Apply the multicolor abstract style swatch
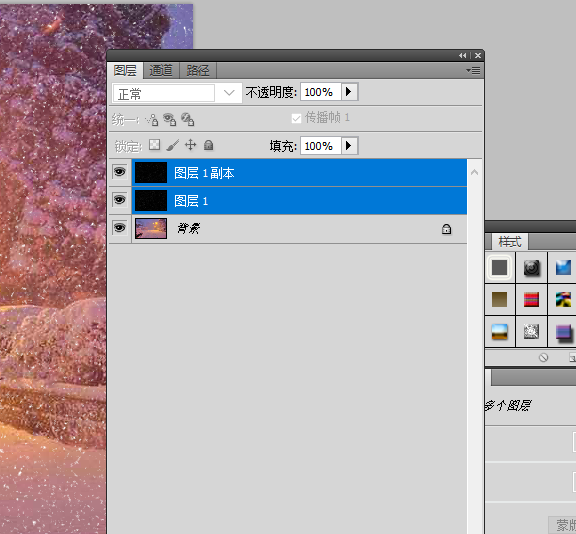The width and height of the screenshot is (576, 534). coord(563,299)
